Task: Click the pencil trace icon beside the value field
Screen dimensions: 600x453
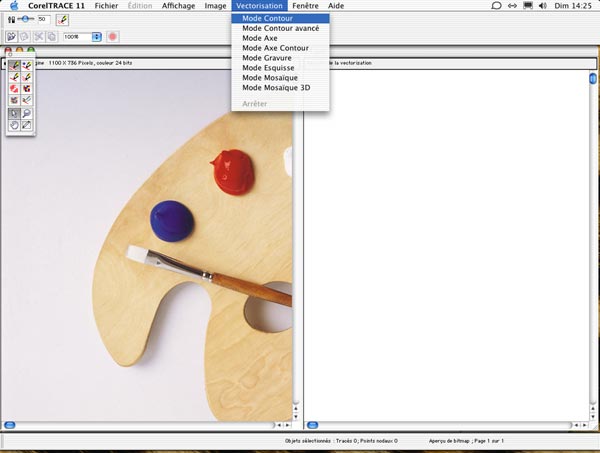Action: point(61,19)
